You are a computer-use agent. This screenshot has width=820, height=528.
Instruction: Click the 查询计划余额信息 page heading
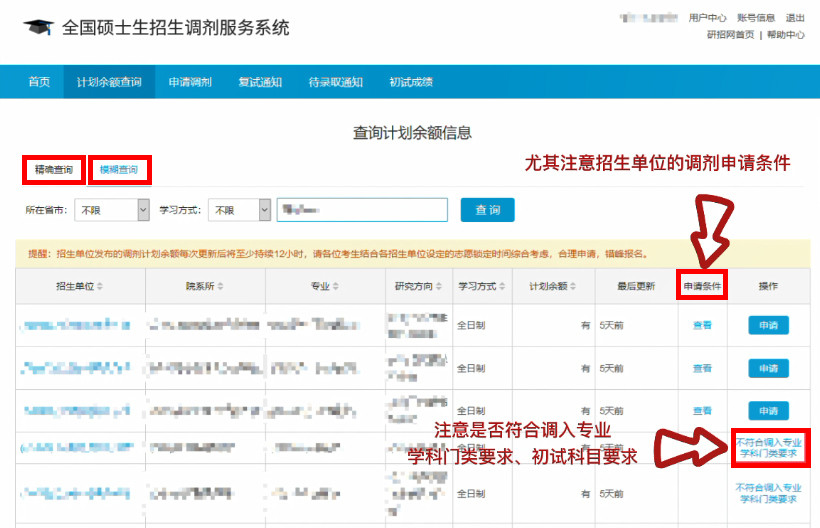(412, 133)
